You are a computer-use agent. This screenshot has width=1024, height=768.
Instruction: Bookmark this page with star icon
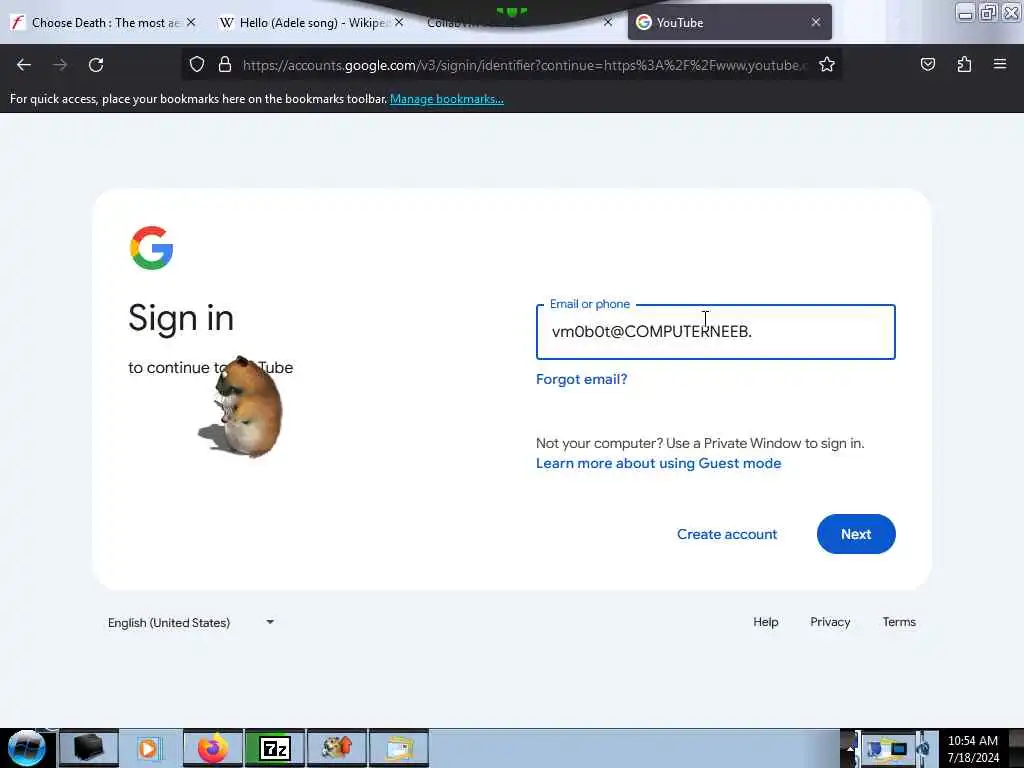[x=827, y=65]
